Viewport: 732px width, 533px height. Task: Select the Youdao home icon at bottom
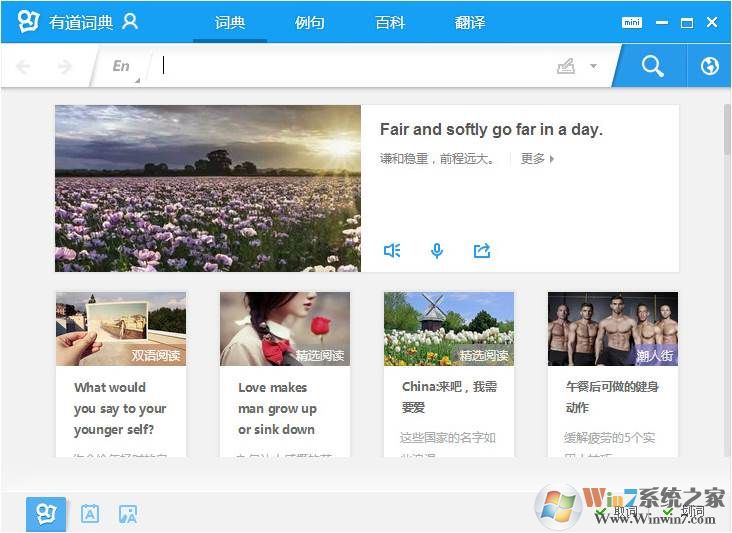(x=46, y=514)
